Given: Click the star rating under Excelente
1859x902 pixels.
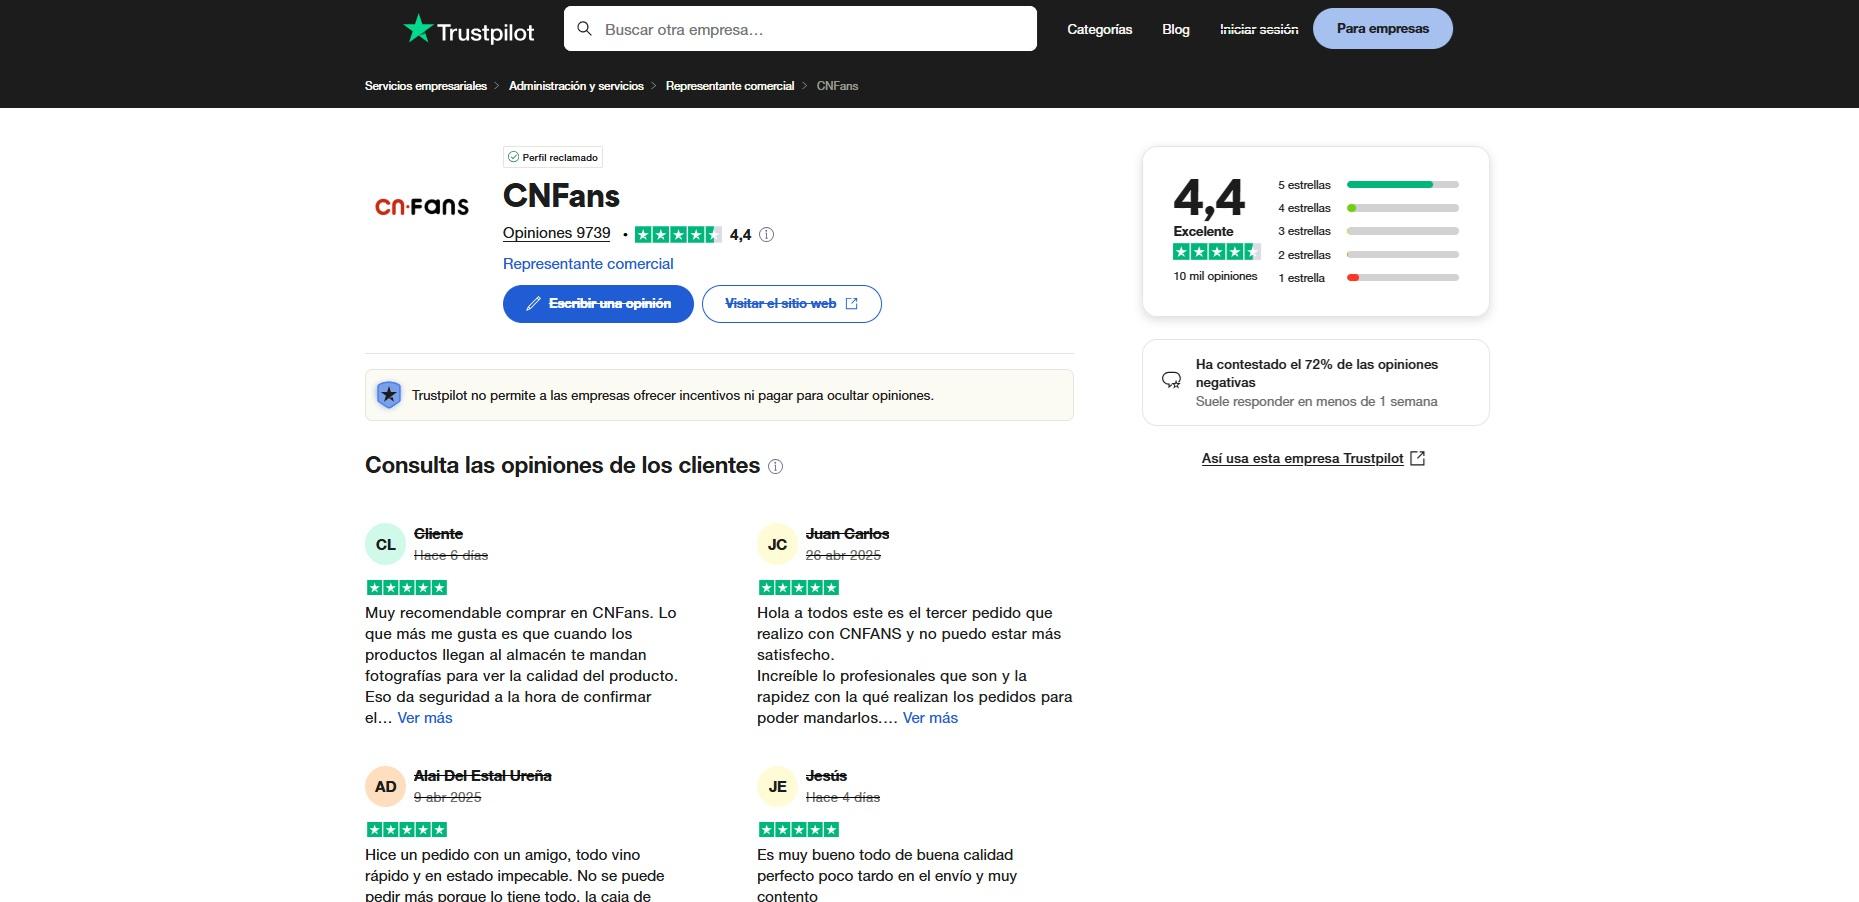Looking at the screenshot, I should tap(1216, 252).
